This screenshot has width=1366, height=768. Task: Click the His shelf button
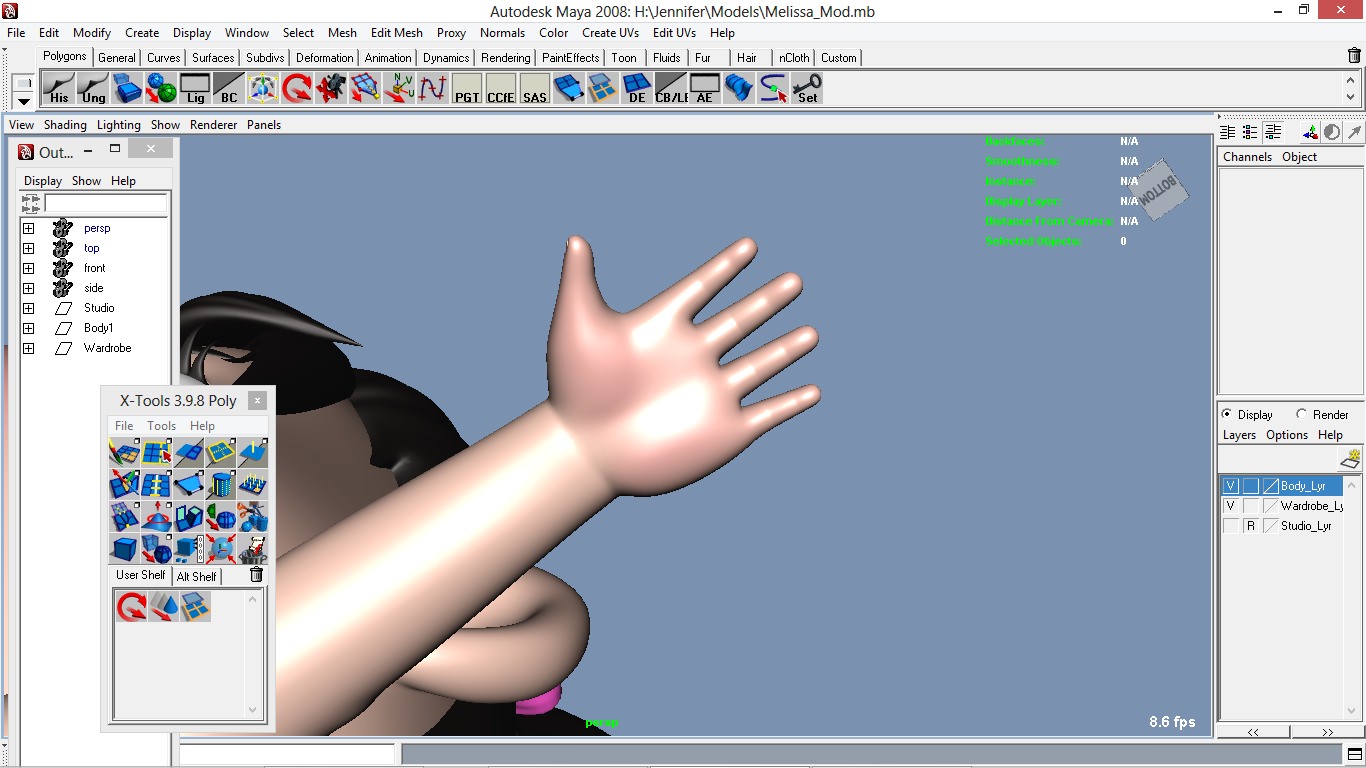tap(59, 89)
